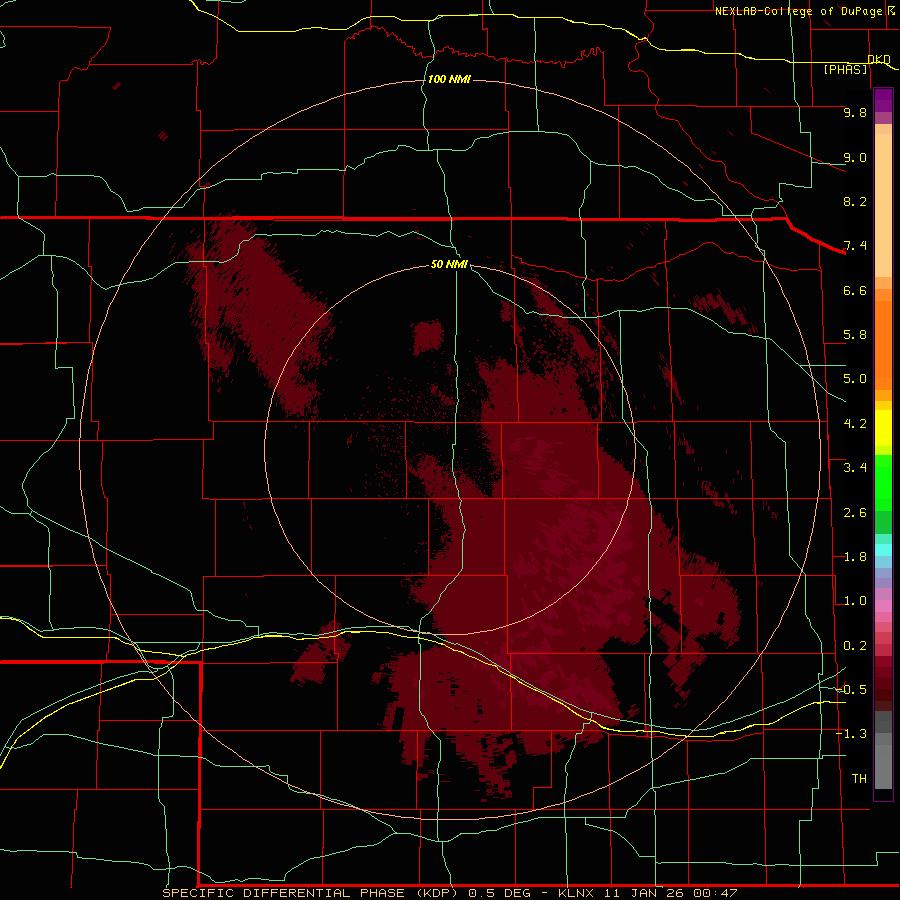This screenshot has width=900, height=900.
Task: Select the 1.0 value on the color scale
Action: click(x=855, y=601)
